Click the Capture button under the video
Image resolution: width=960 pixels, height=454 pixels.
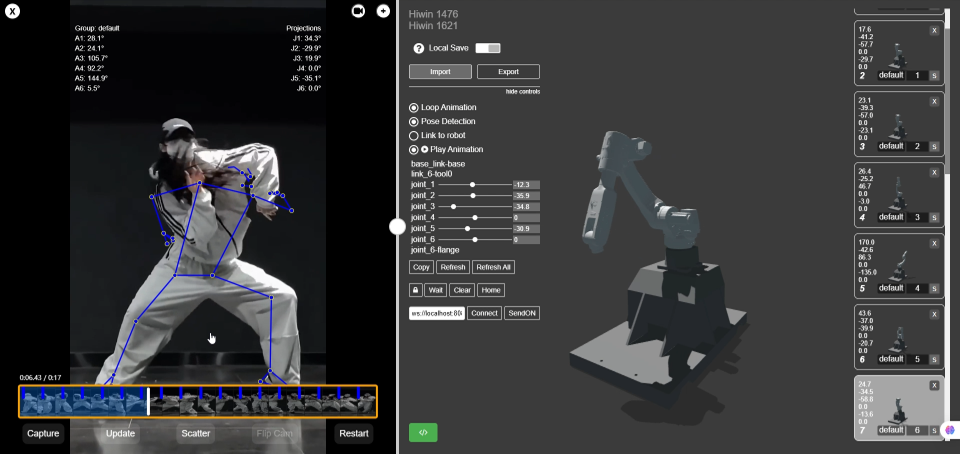tap(43, 433)
